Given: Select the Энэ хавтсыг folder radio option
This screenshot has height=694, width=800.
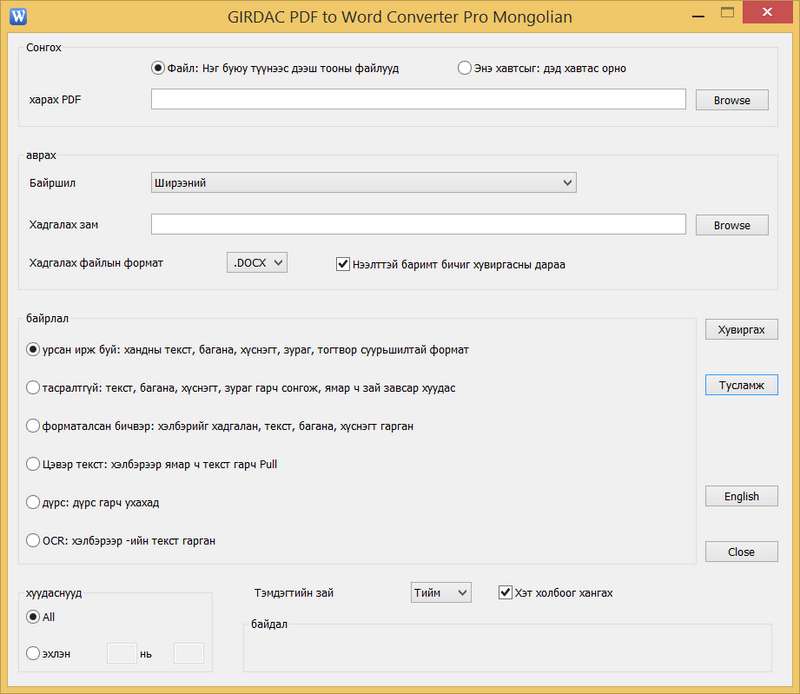Looking at the screenshot, I should coord(464,68).
